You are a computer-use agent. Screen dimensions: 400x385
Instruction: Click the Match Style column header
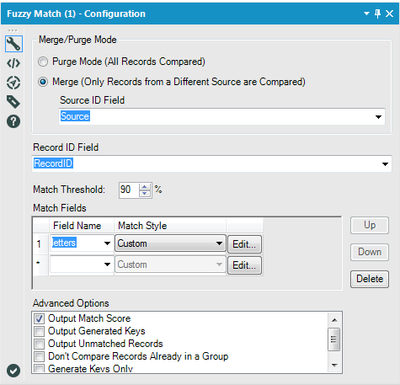pos(170,226)
